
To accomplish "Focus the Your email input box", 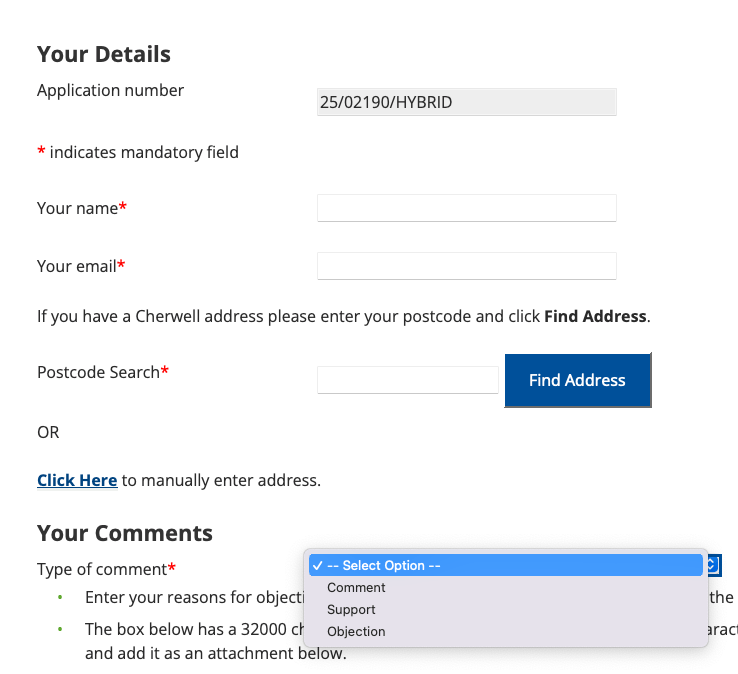I will tap(466, 266).
